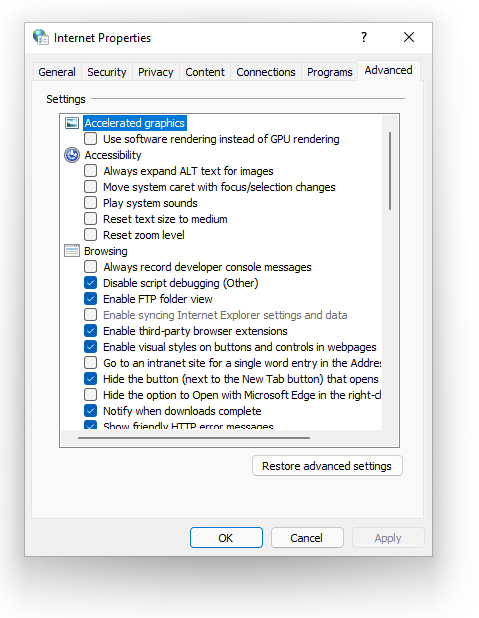Click the vertical scrollbar in settings list

click(x=390, y=171)
